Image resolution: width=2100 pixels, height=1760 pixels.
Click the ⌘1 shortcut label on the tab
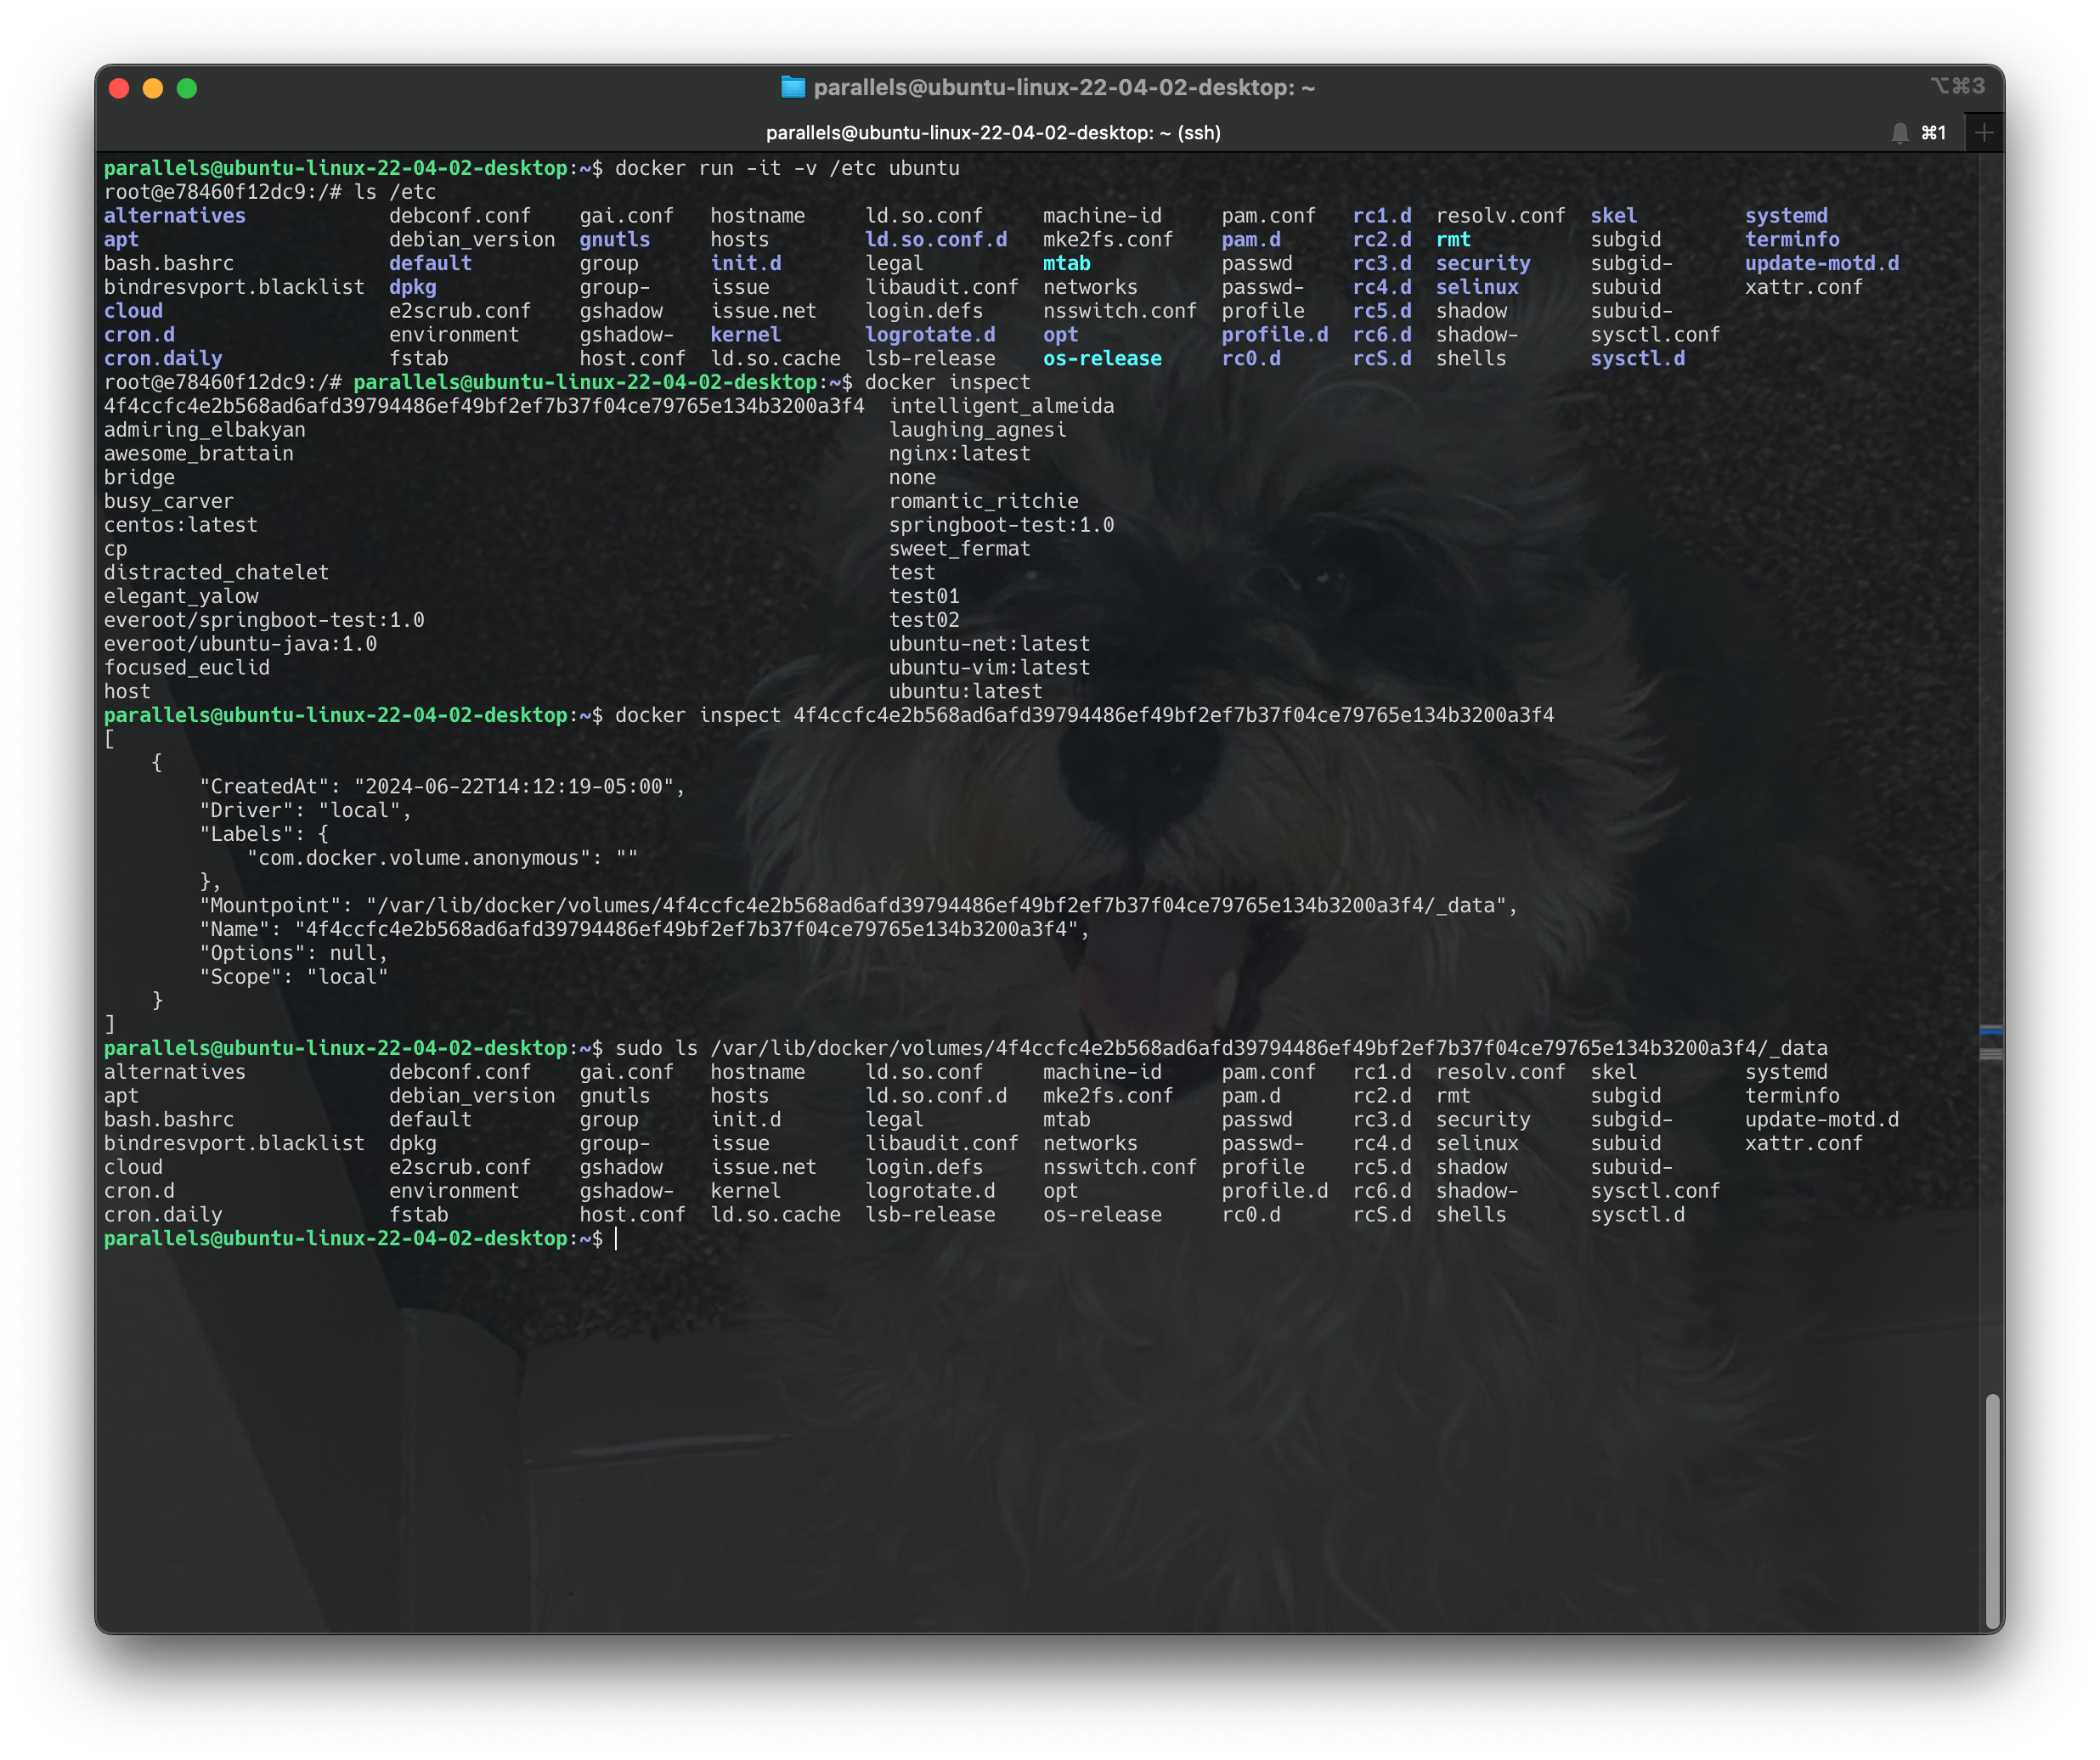[1934, 133]
